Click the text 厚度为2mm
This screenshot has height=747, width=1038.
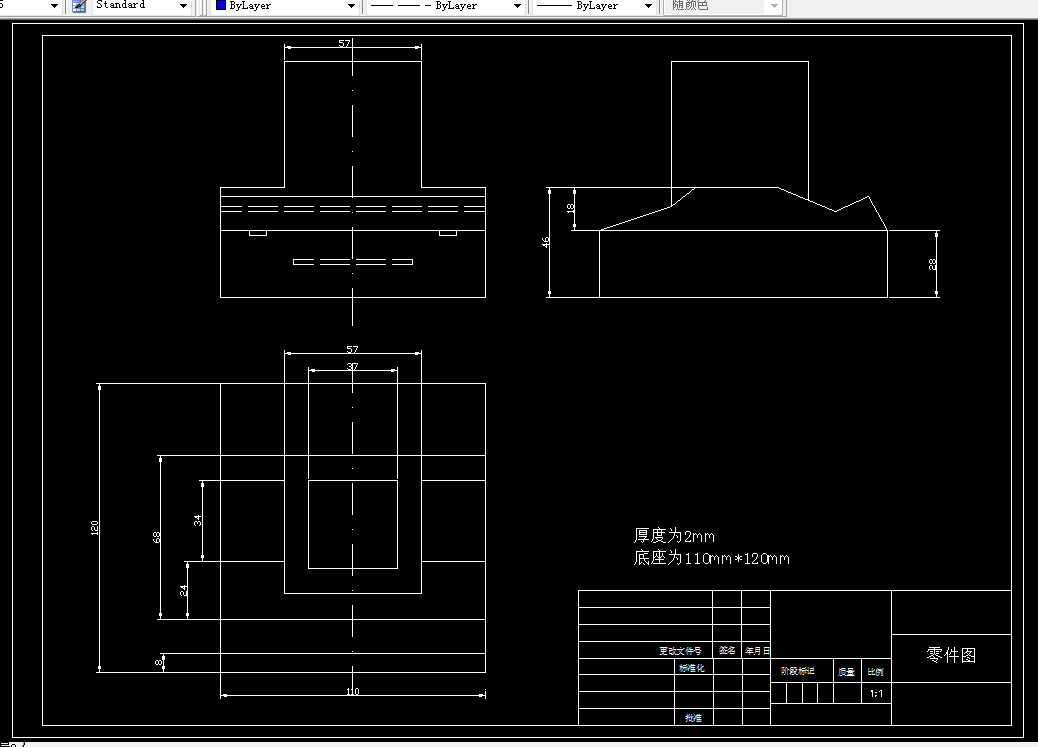672,535
